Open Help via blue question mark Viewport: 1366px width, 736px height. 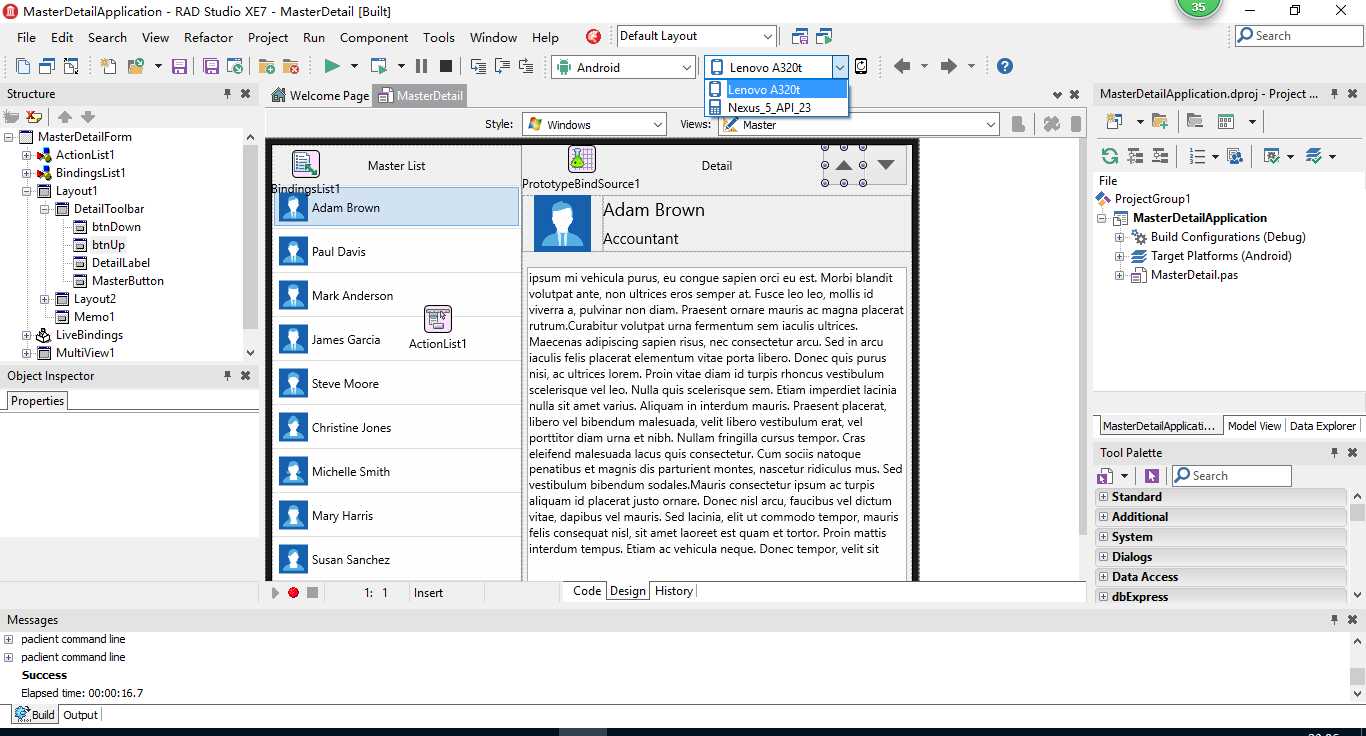(1005, 66)
